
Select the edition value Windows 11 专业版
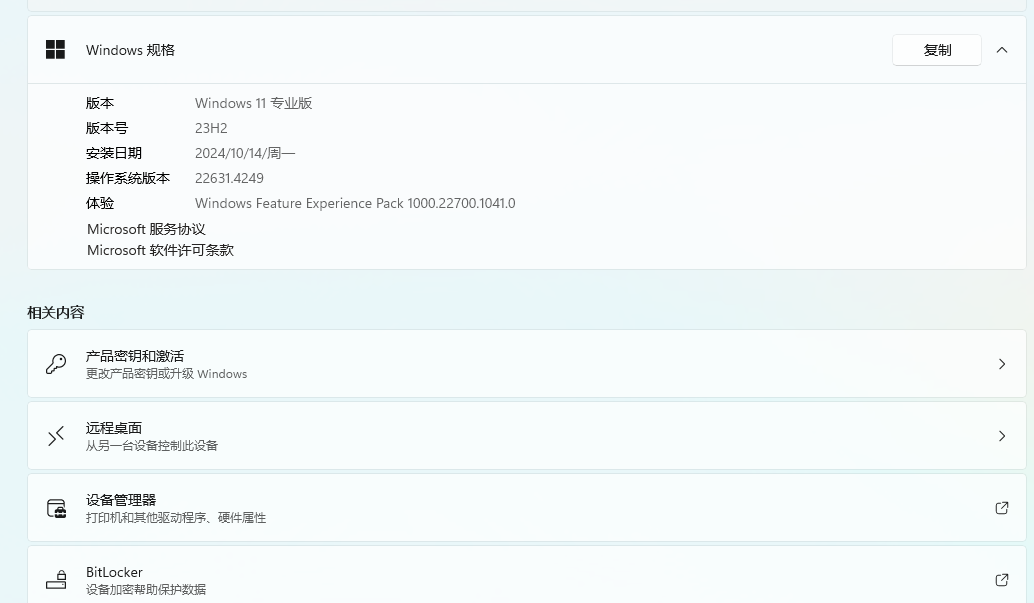point(253,103)
